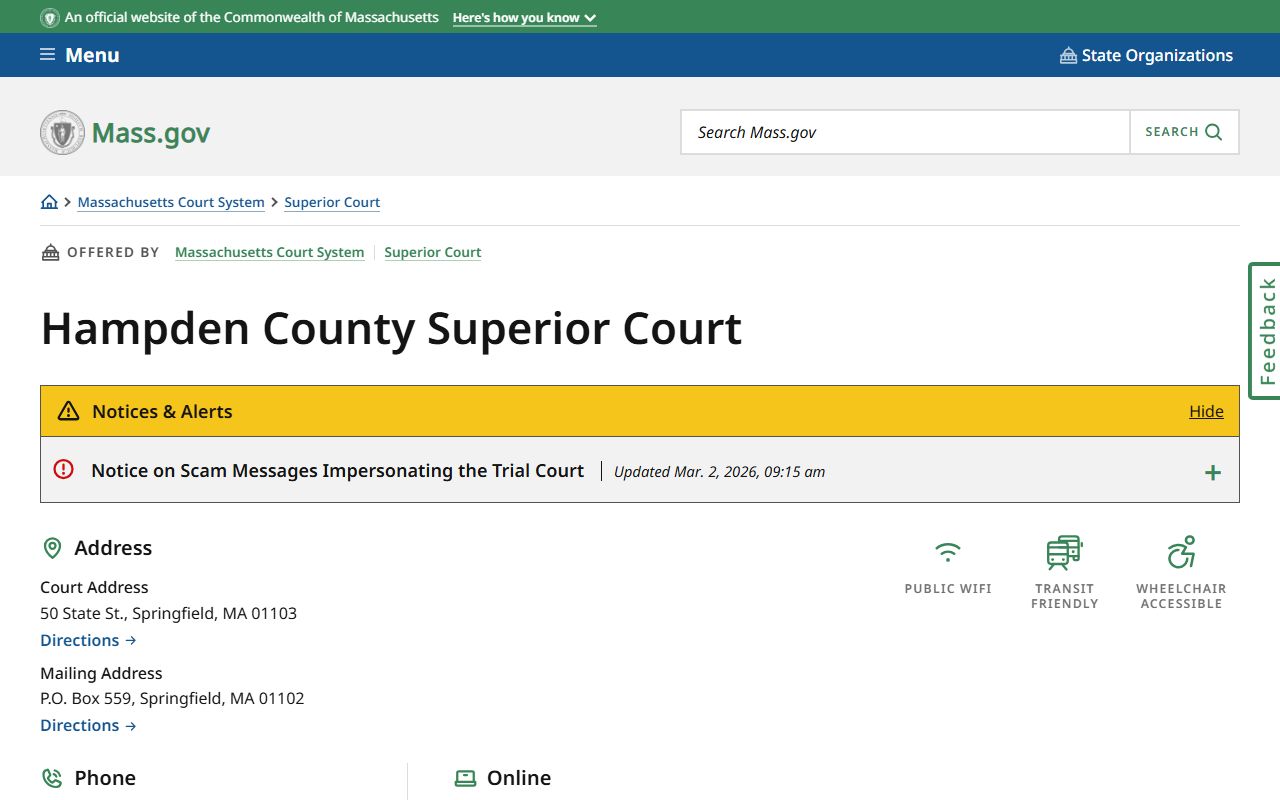Click the WHEELCHAIR ACCESSIBLE label
1280x800 pixels.
click(x=1181, y=596)
